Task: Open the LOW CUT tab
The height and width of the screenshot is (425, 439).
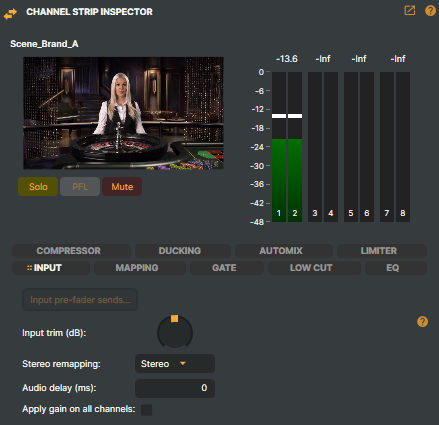Action: [x=314, y=268]
